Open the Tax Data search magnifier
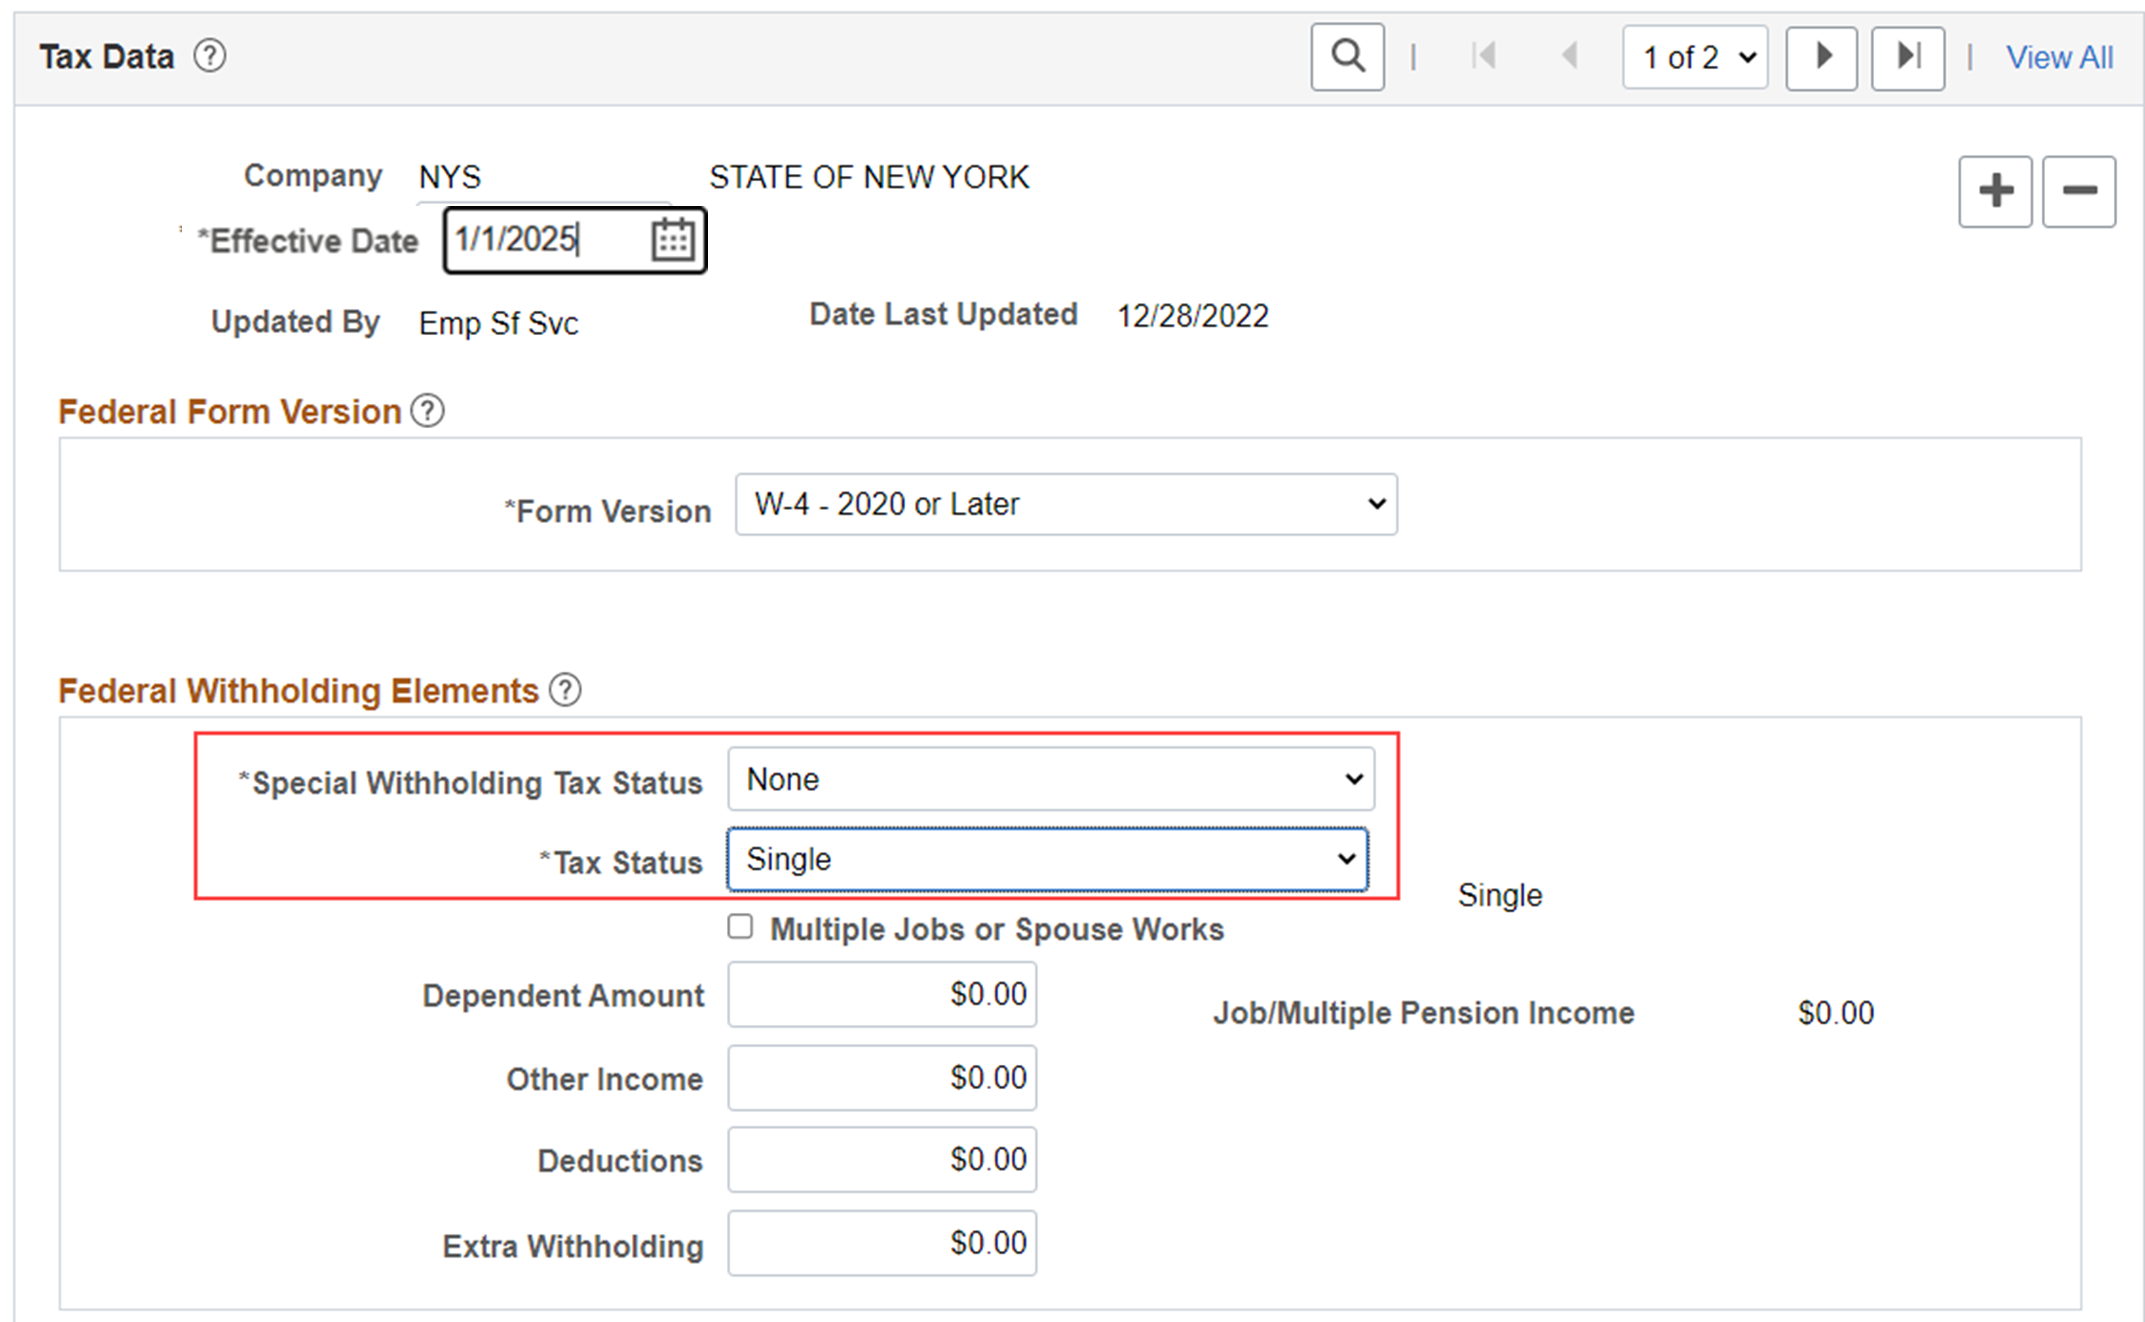This screenshot has height=1322, width=2145. 1347,57
